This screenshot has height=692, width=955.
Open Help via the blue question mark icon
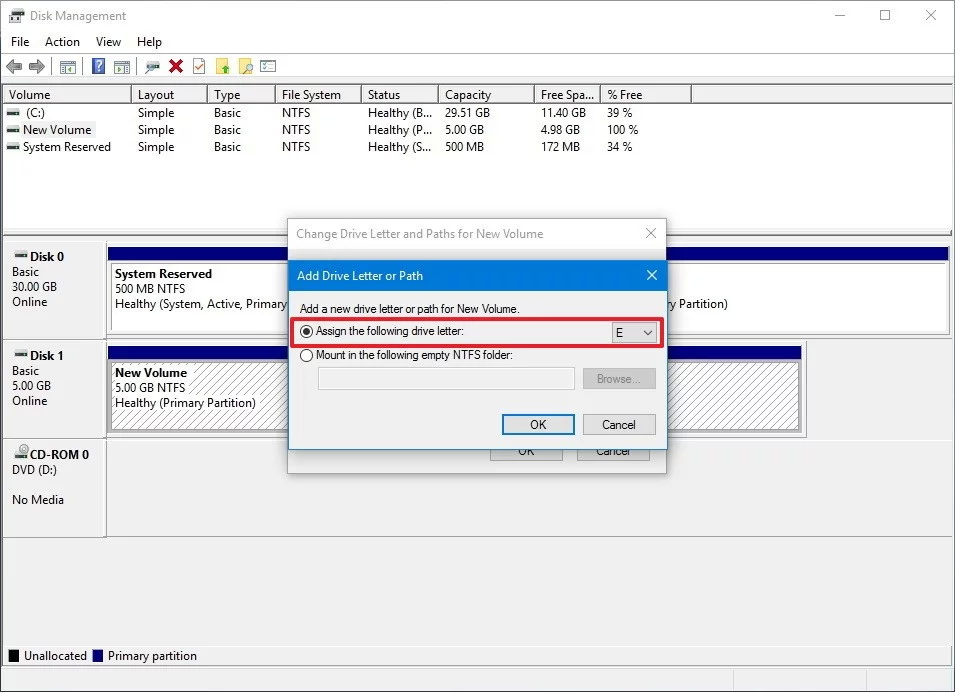pyautogui.click(x=98, y=66)
